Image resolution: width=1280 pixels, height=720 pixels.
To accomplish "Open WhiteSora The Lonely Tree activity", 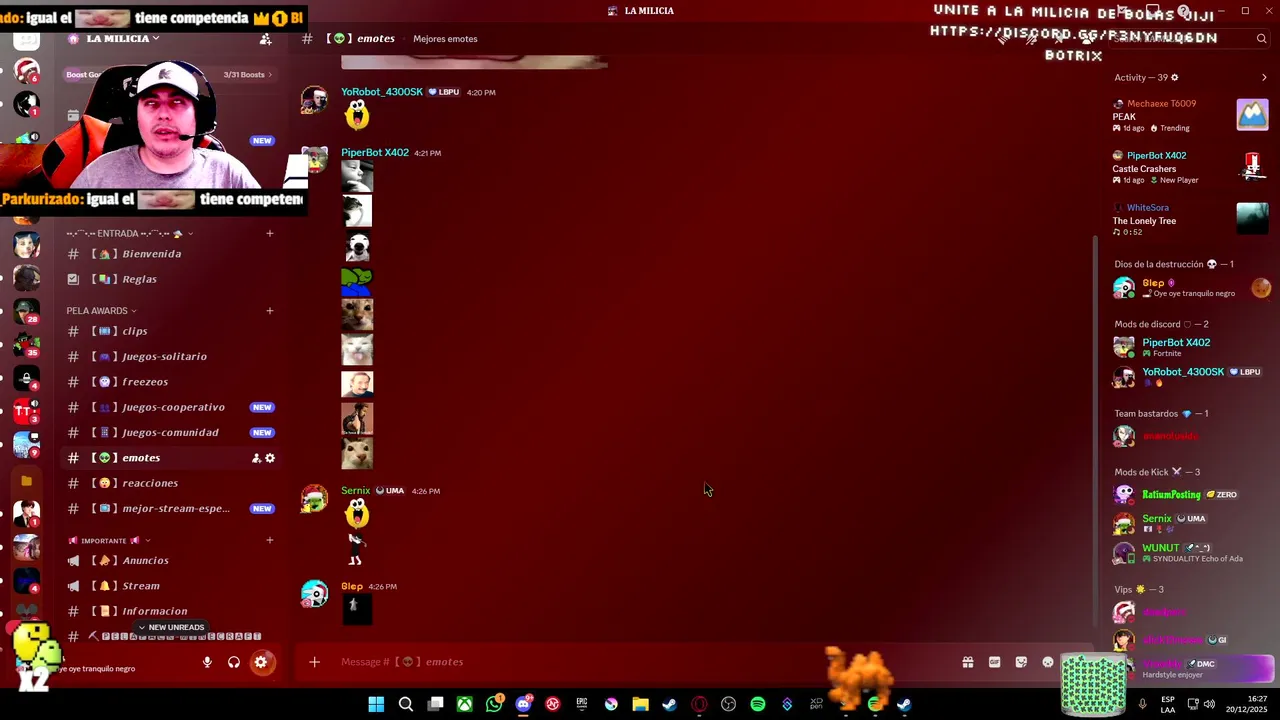I will (x=1190, y=220).
